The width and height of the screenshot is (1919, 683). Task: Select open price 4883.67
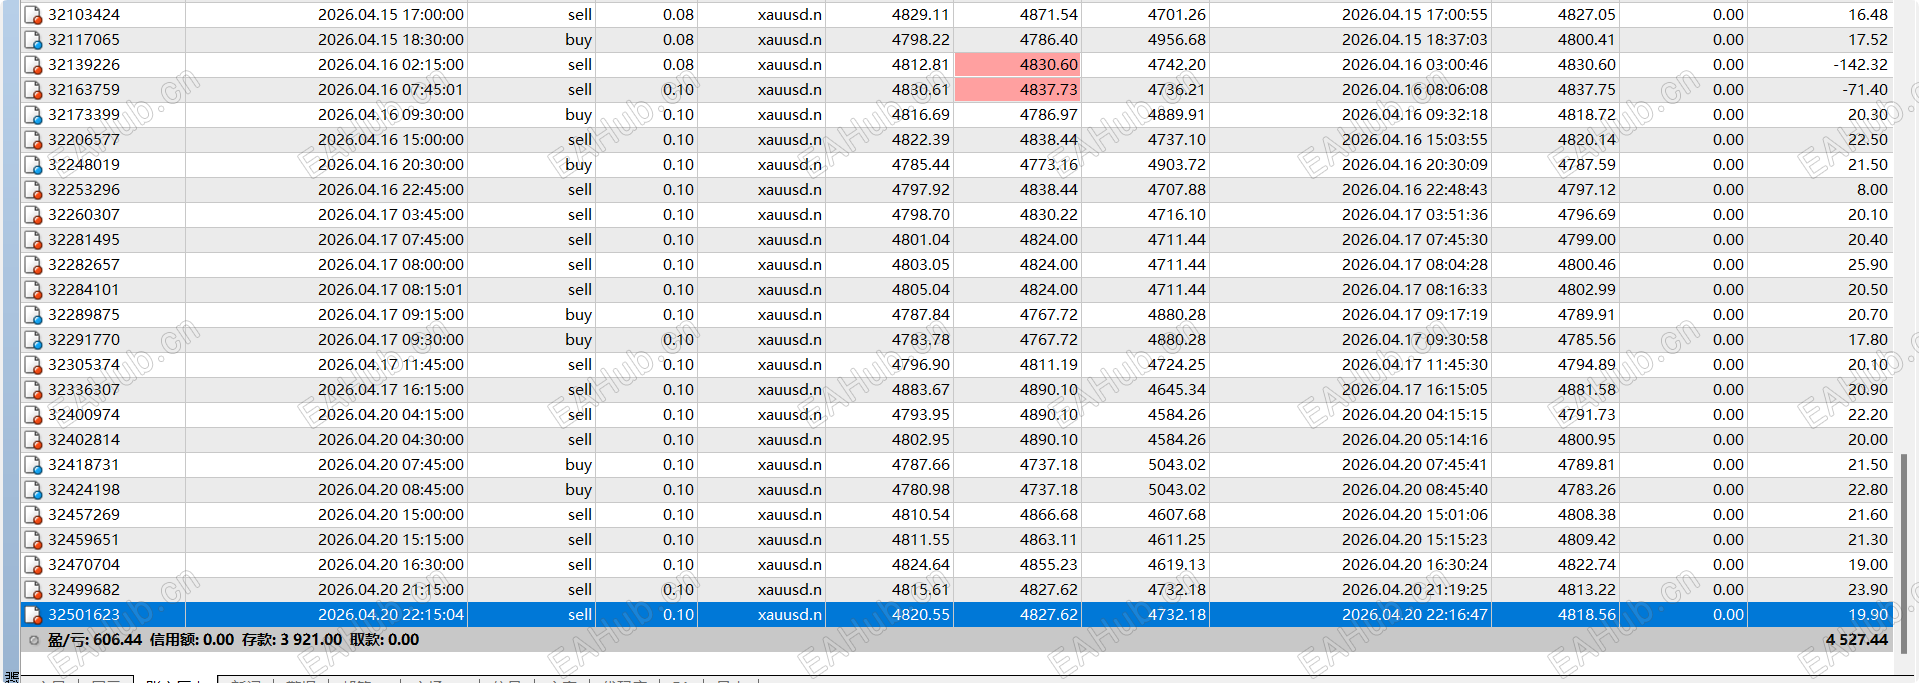(x=921, y=390)
